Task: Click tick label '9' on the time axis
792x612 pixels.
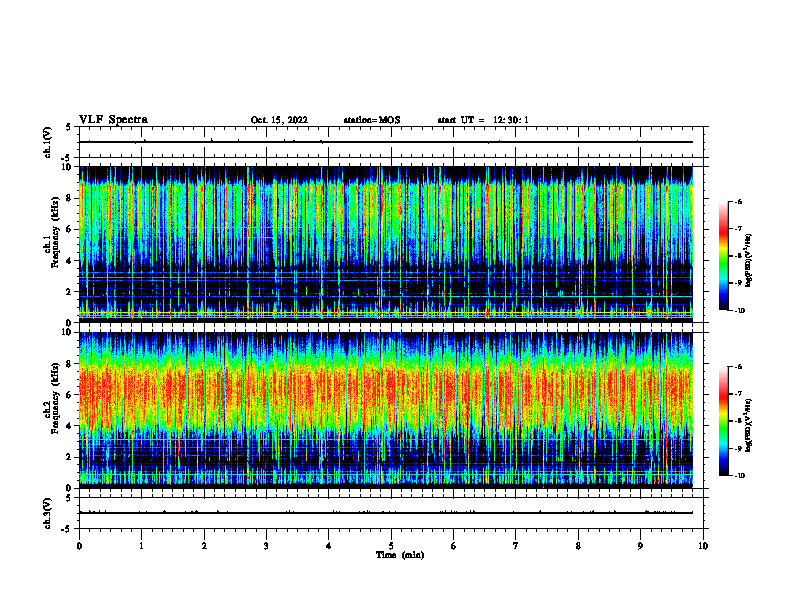Action: [640, 546]
